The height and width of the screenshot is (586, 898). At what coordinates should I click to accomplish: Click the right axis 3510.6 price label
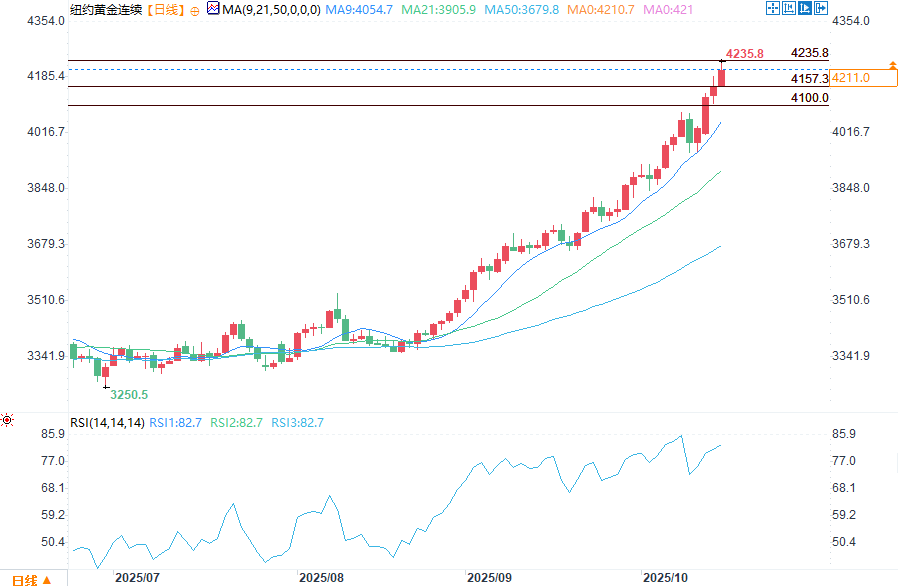pos(850,300)
